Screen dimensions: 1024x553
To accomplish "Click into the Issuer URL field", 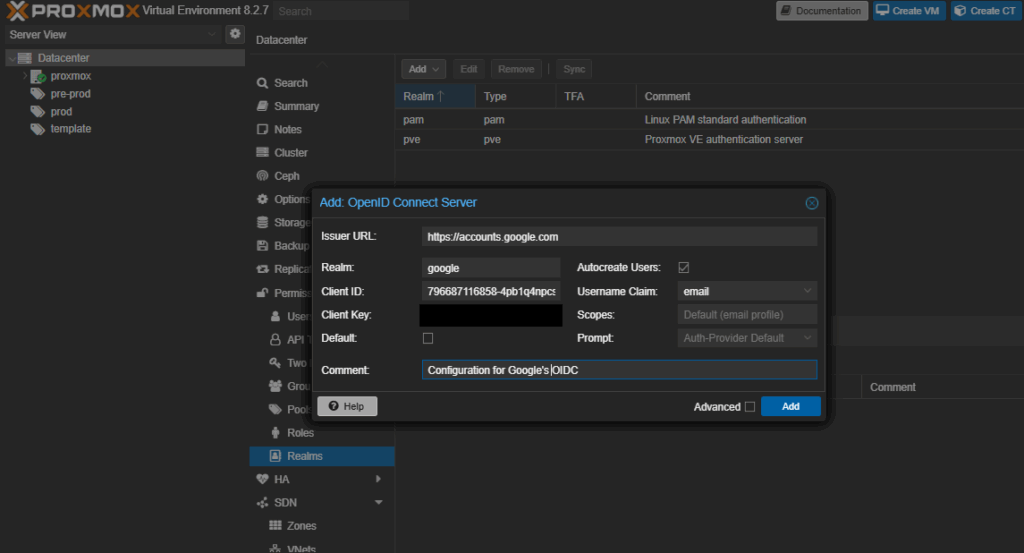I will [x=619, y=237].
